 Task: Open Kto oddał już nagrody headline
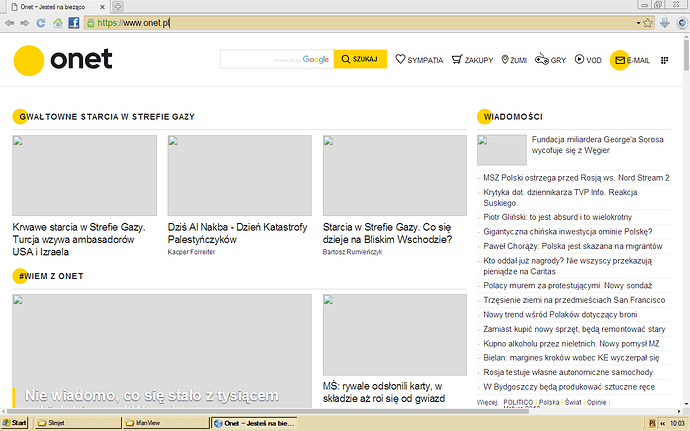pos(568,266)
